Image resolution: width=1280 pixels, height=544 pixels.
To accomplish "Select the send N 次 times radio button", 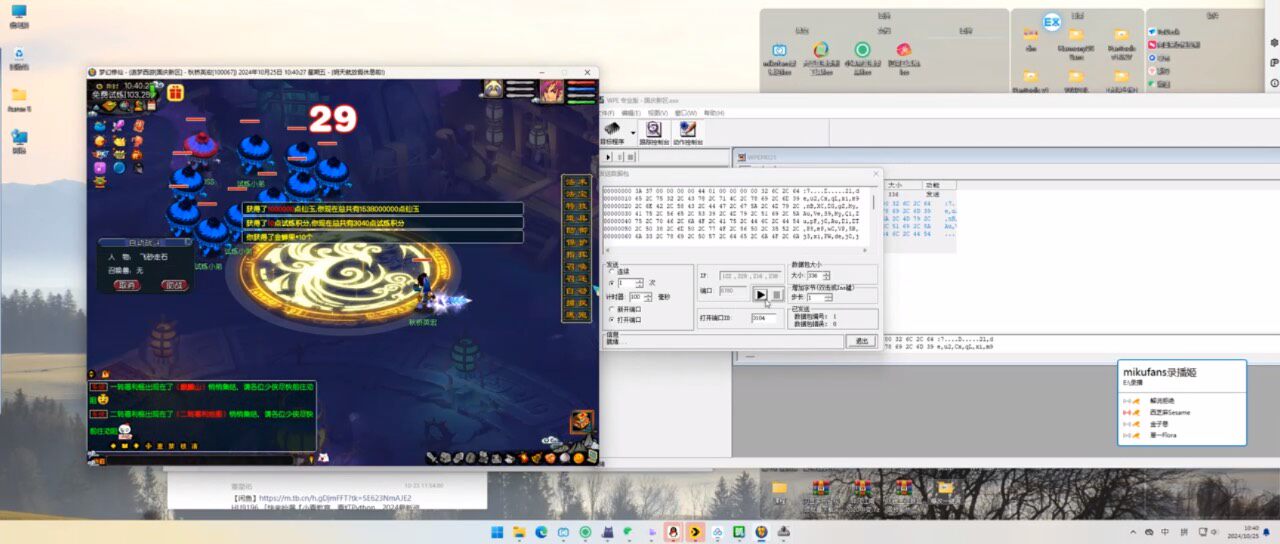I will pyautogui.click(x=611, y=283).
